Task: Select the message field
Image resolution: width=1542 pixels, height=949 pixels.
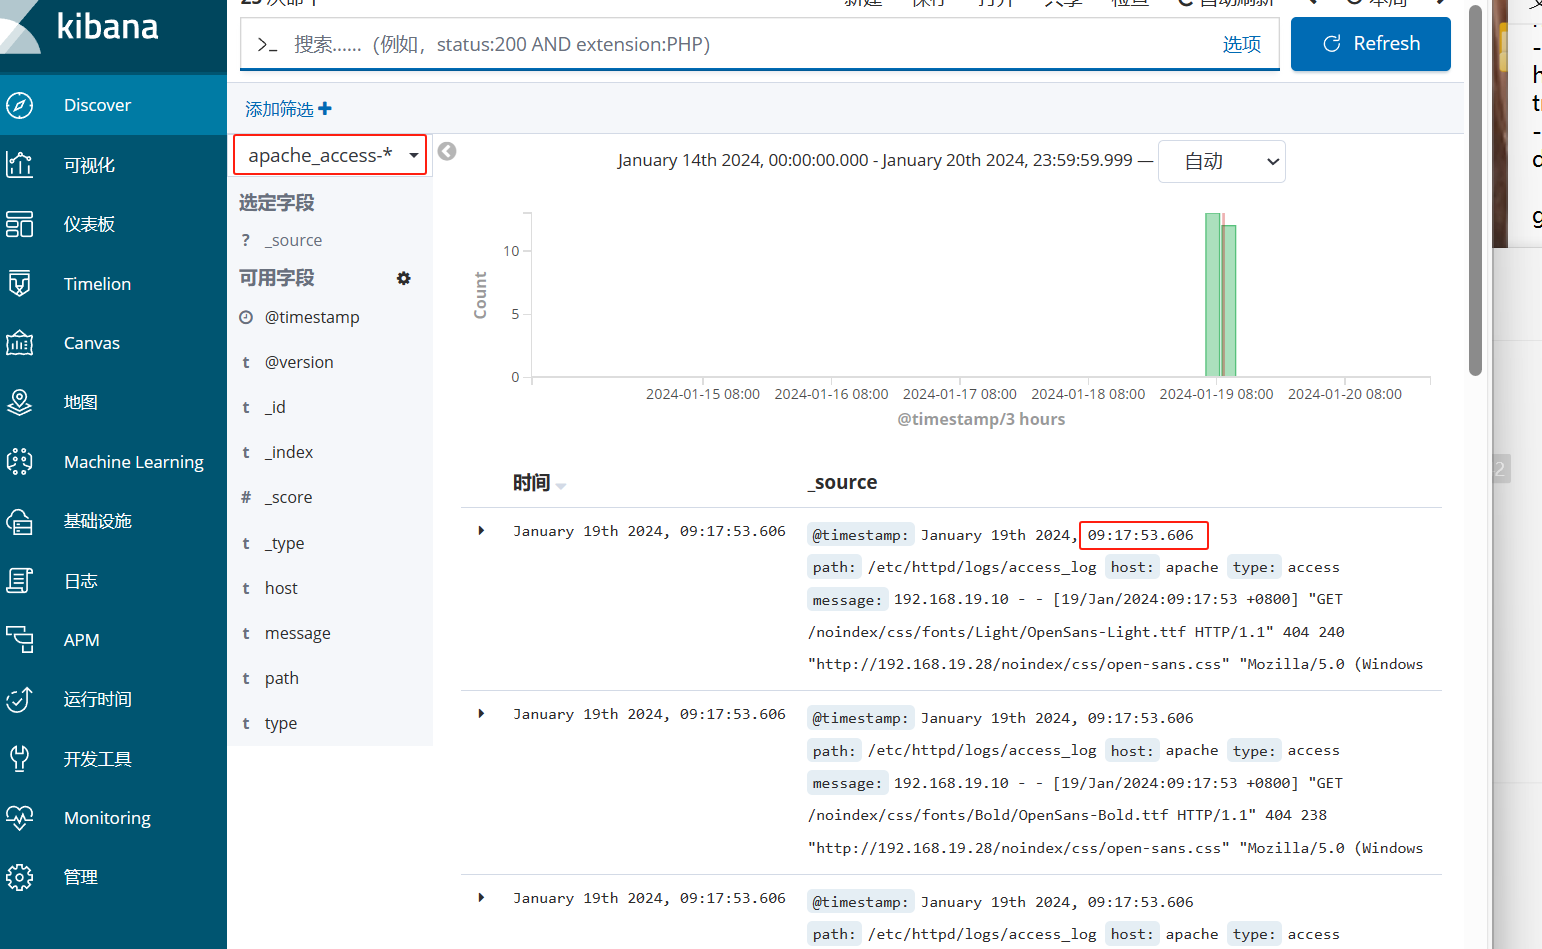Action: (x=297, y=633)
